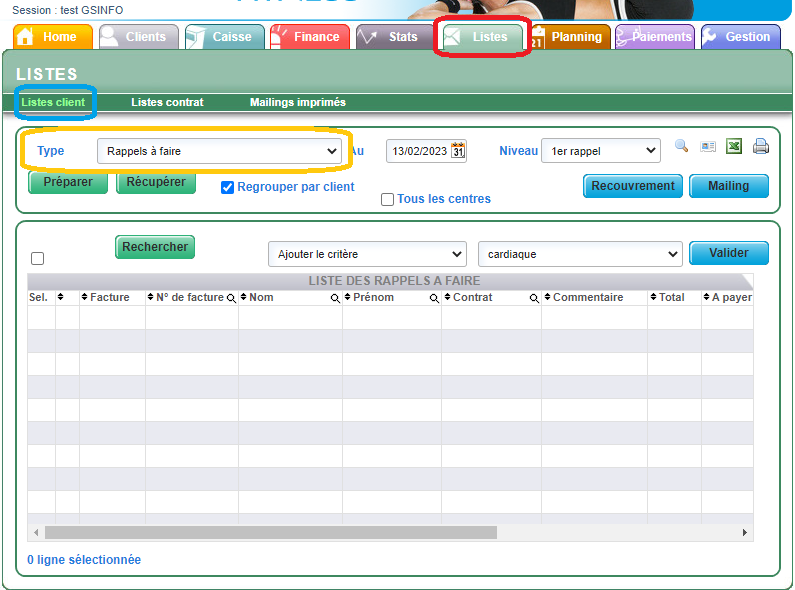Image resolution: width=795 pixels, height=590 pixels.
Task: Click the search magnifier in Contrat column
Action: [x=534, y=298]
